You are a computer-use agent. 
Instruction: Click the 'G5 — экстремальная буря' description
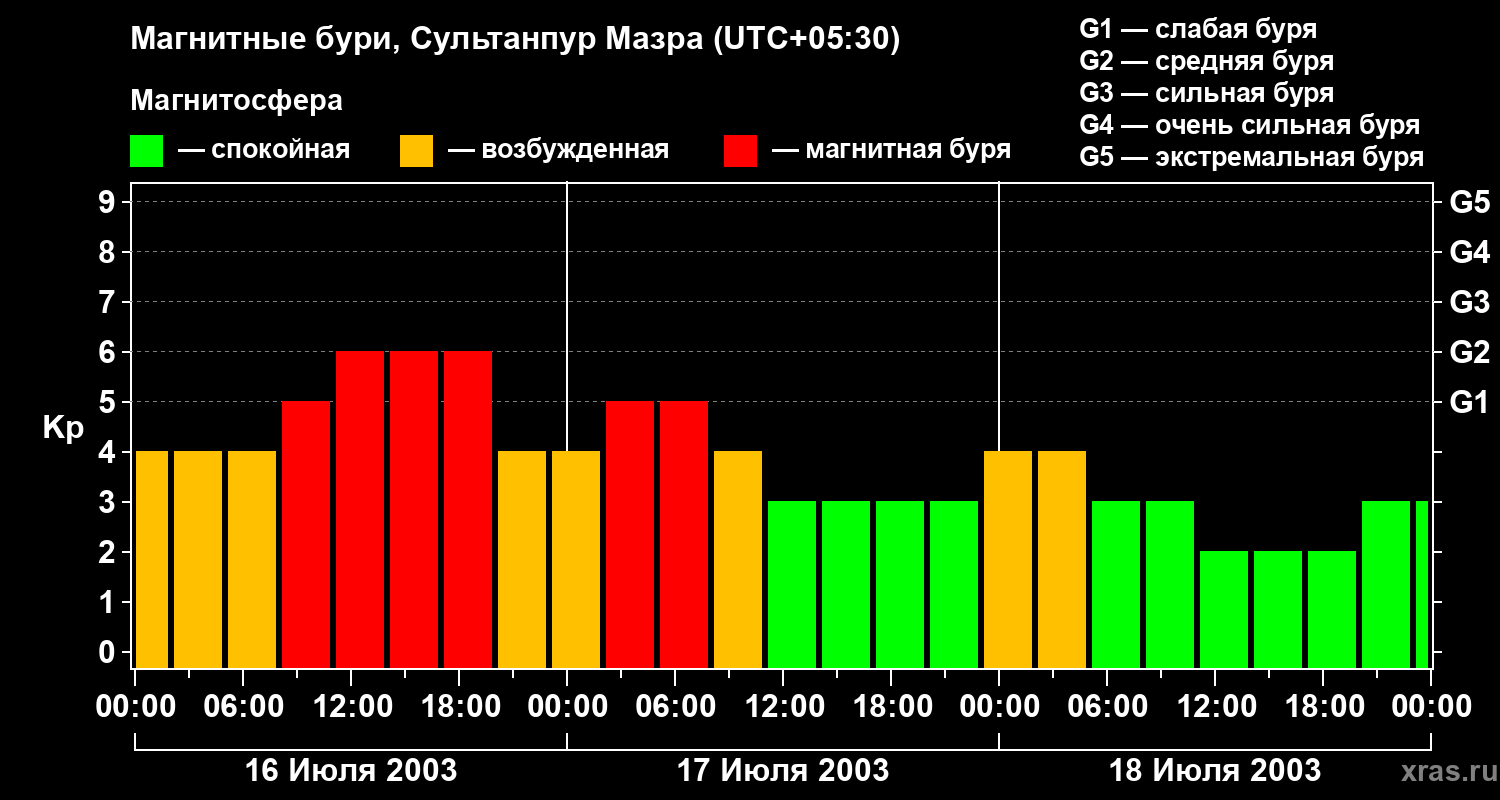click(1252, 158)
